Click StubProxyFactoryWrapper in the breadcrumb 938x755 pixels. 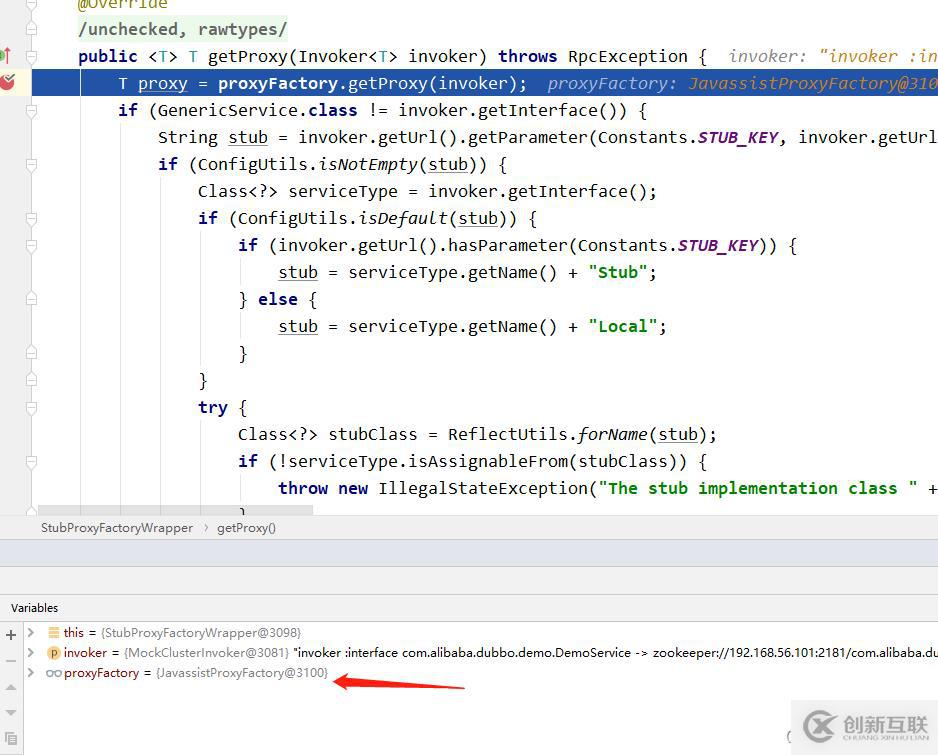pos(116,527)
